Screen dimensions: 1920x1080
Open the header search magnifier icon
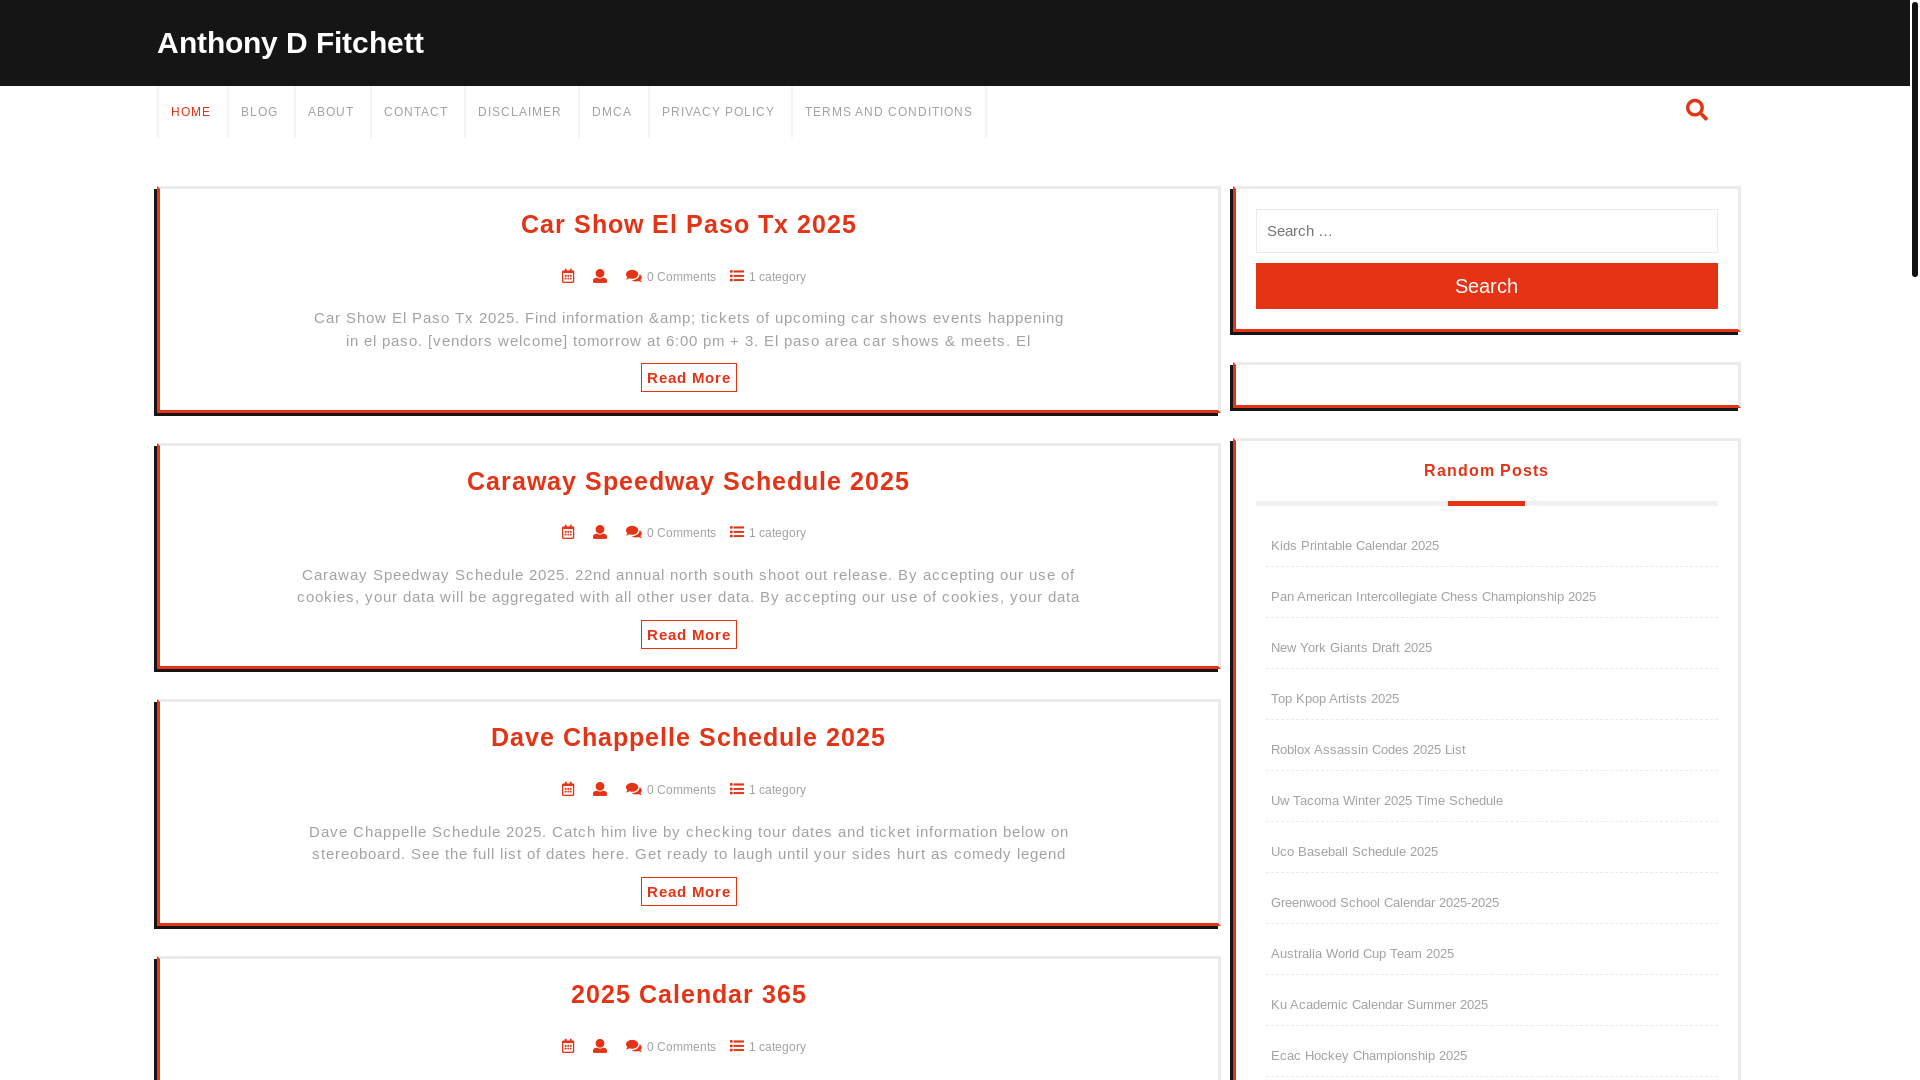point(1696,110)
